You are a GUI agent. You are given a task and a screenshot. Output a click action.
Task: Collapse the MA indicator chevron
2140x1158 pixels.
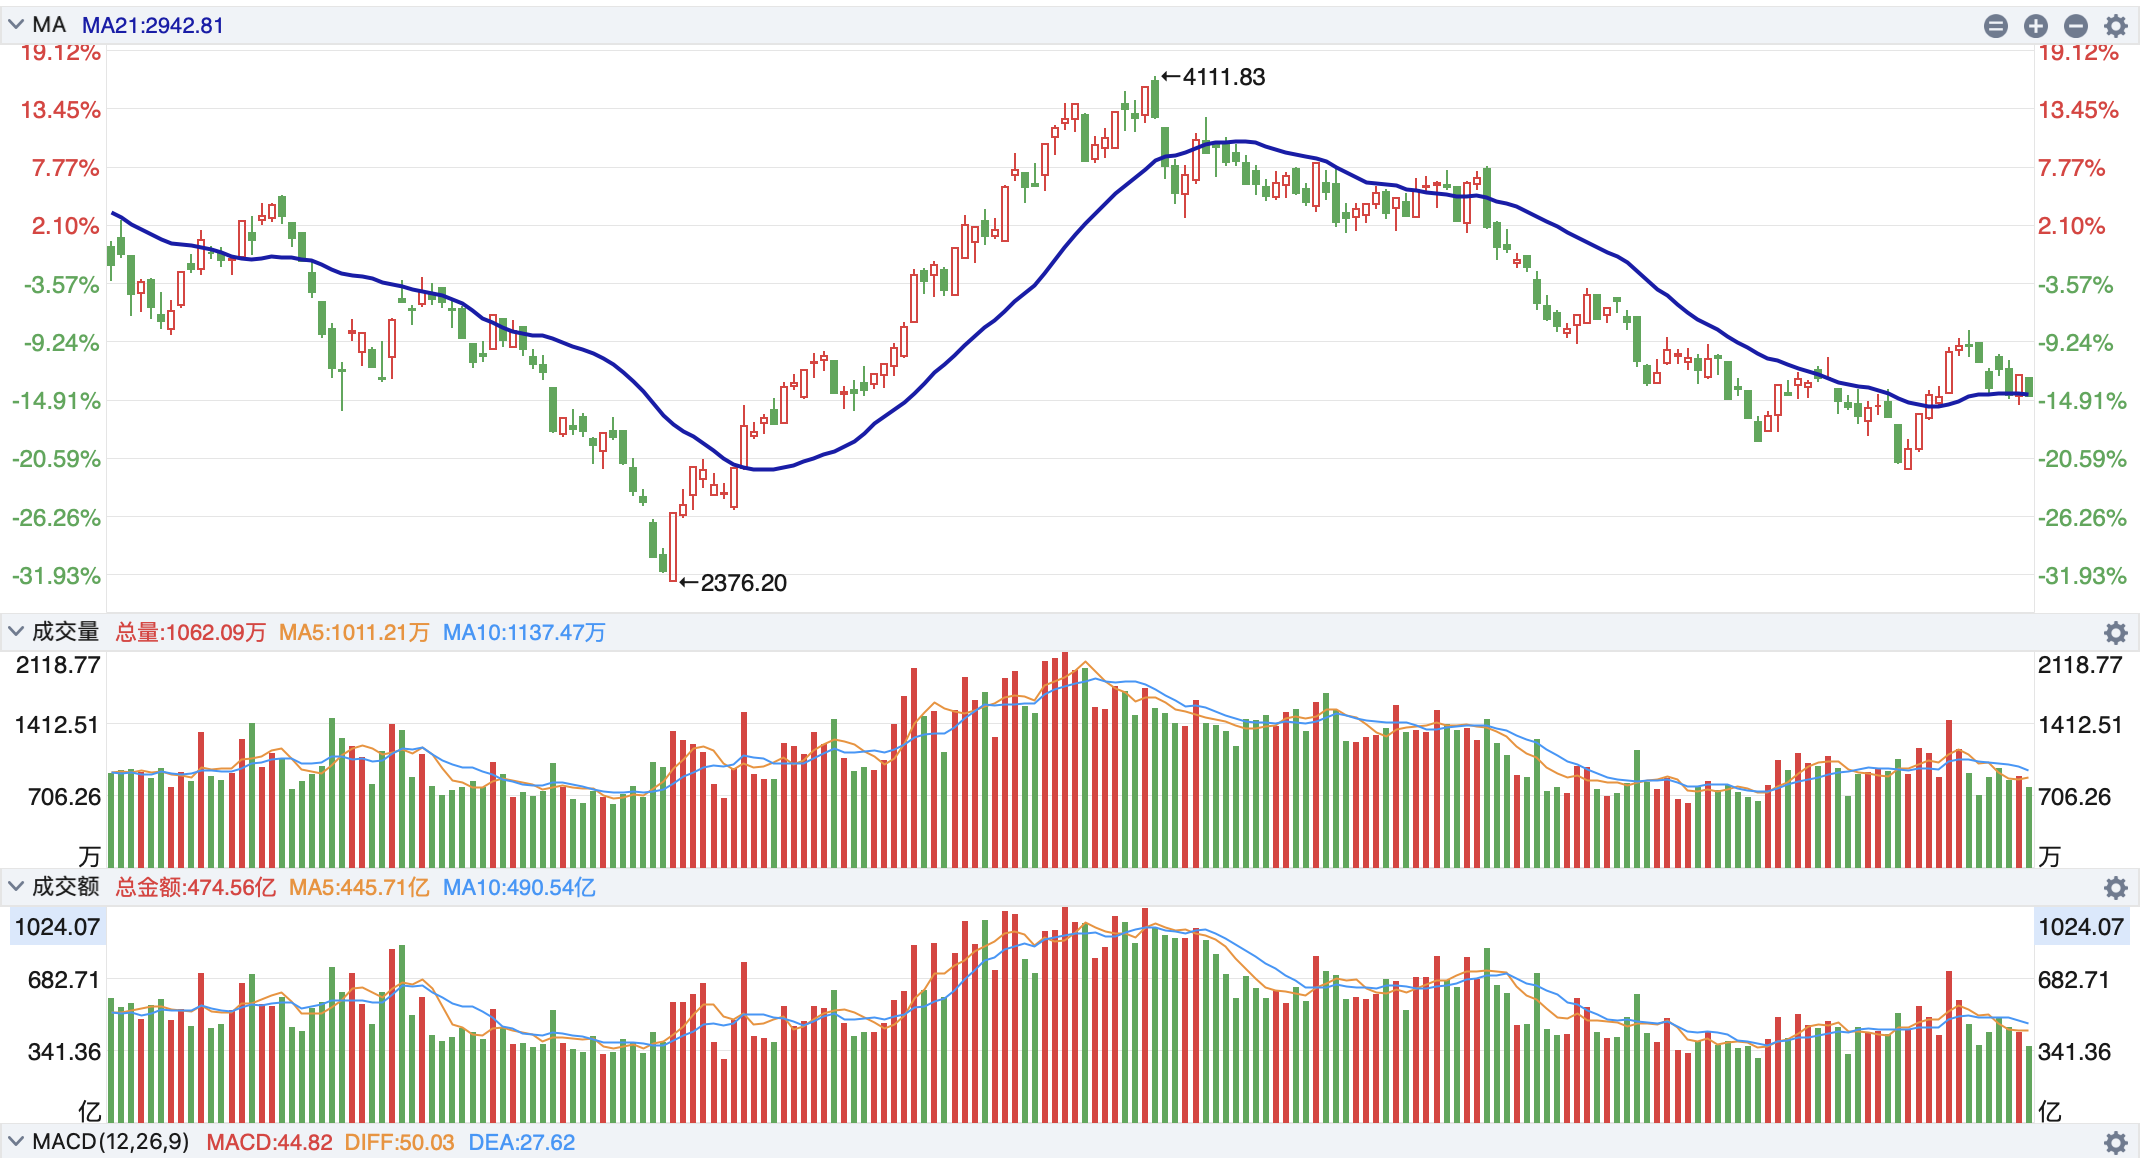click(16, 25)
